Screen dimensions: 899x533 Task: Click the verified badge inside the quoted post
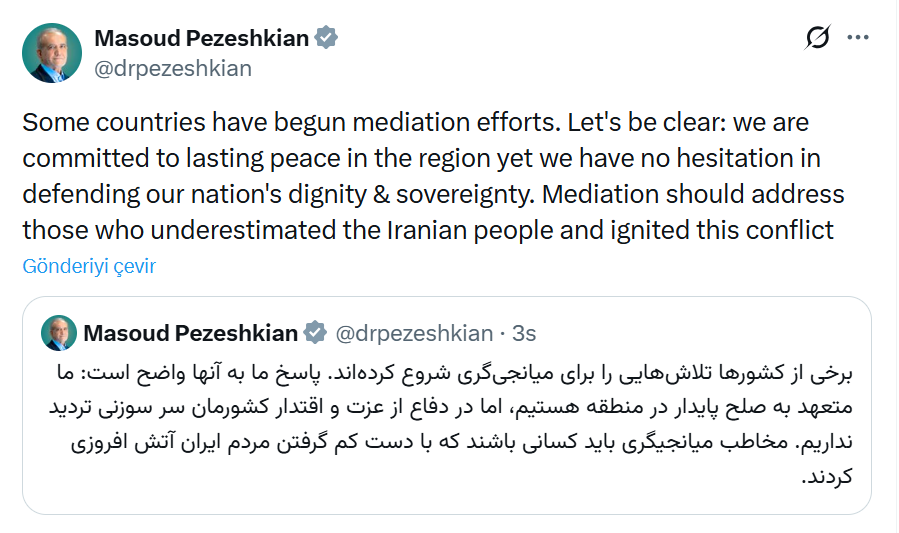[x=315, y=333]
